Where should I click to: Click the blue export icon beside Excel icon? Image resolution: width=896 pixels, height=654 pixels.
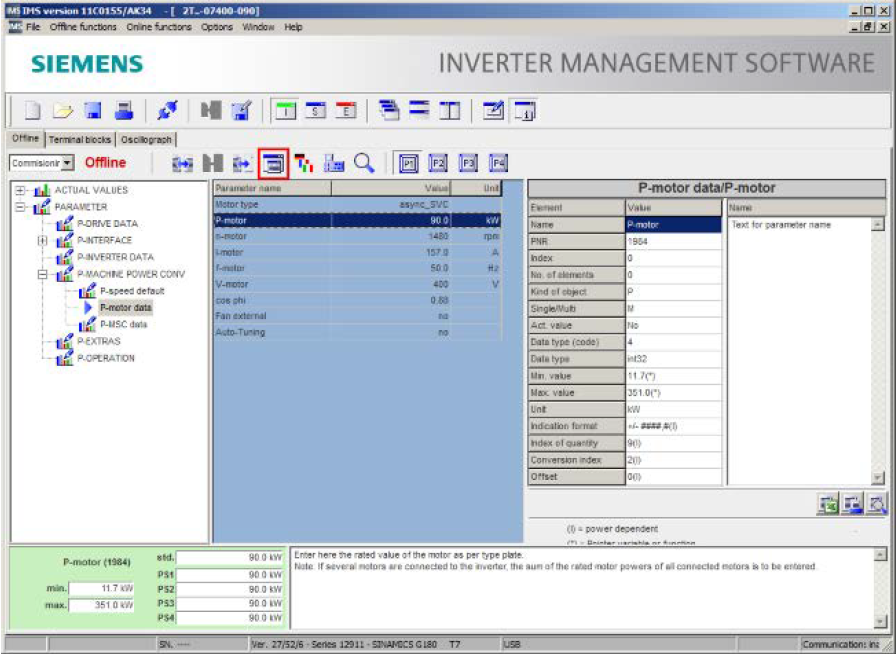852,504
